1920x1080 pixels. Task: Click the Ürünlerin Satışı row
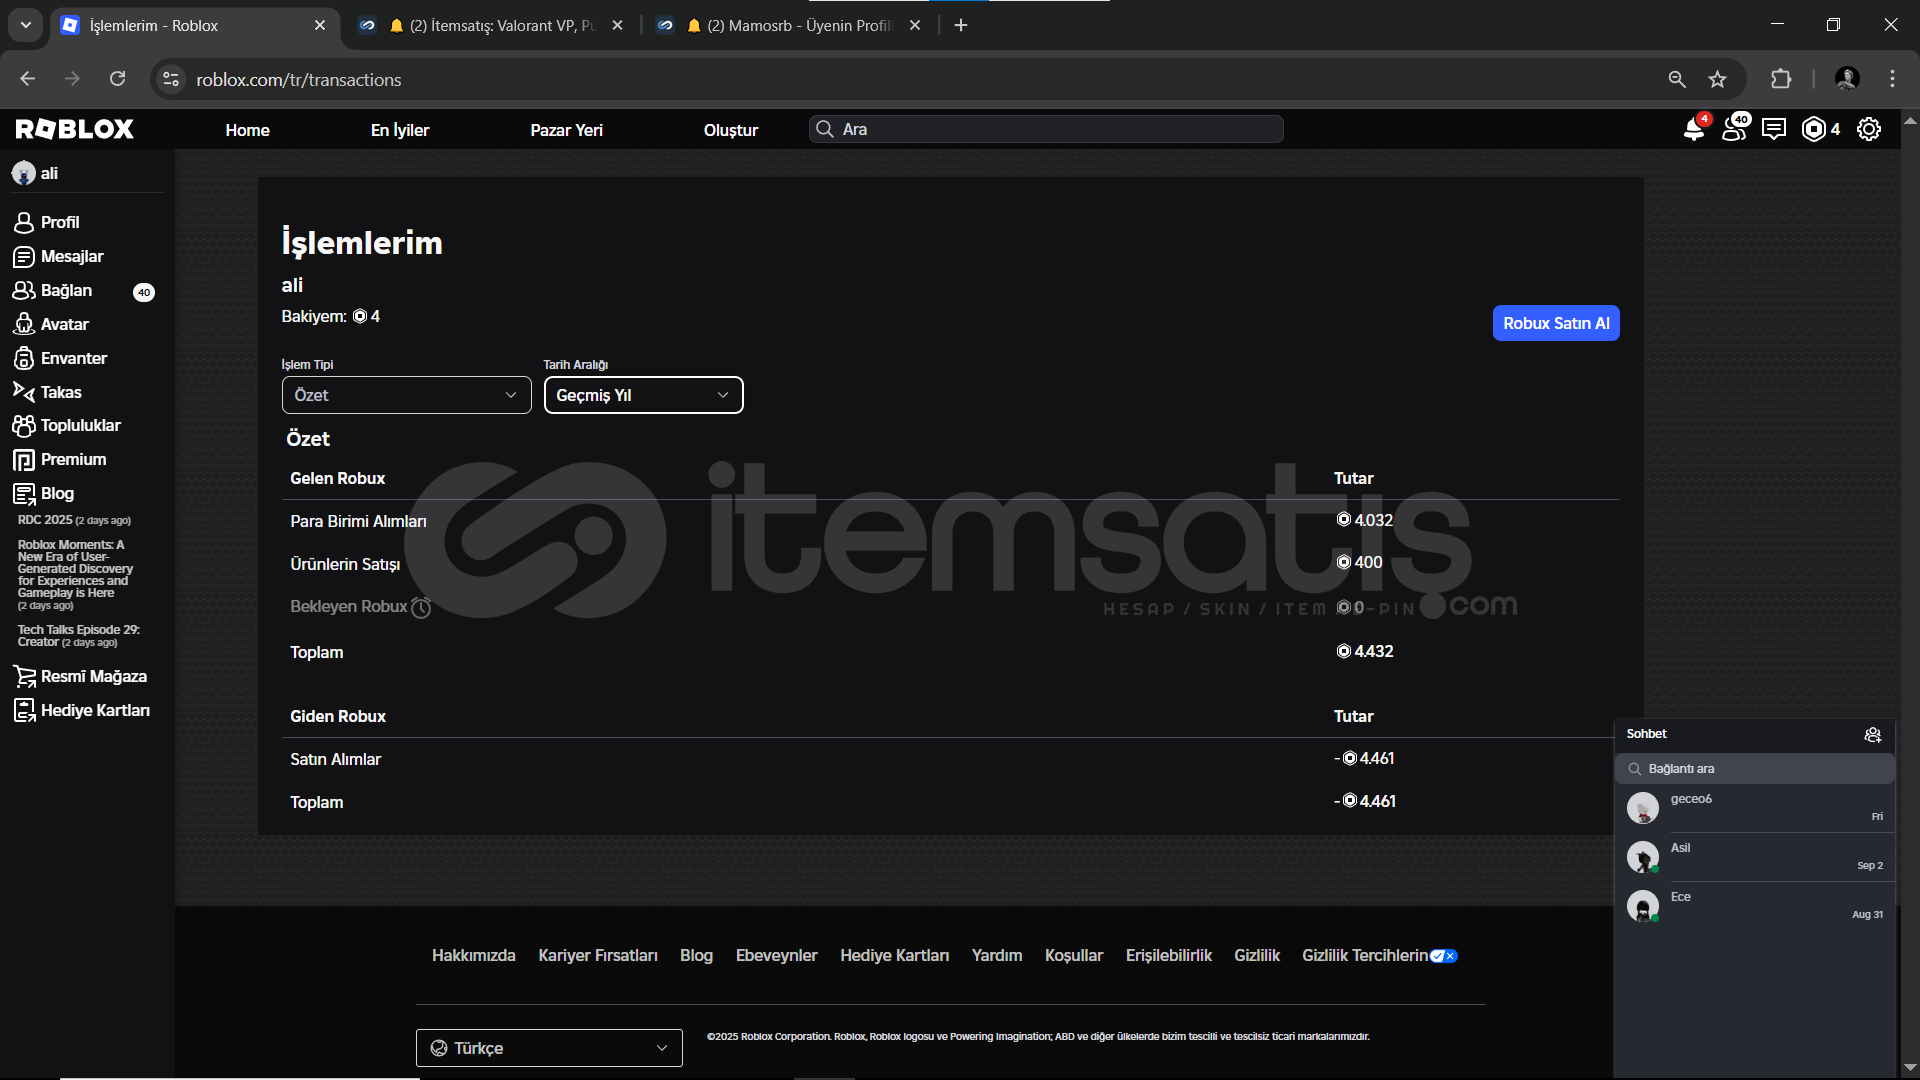[950, 564]
